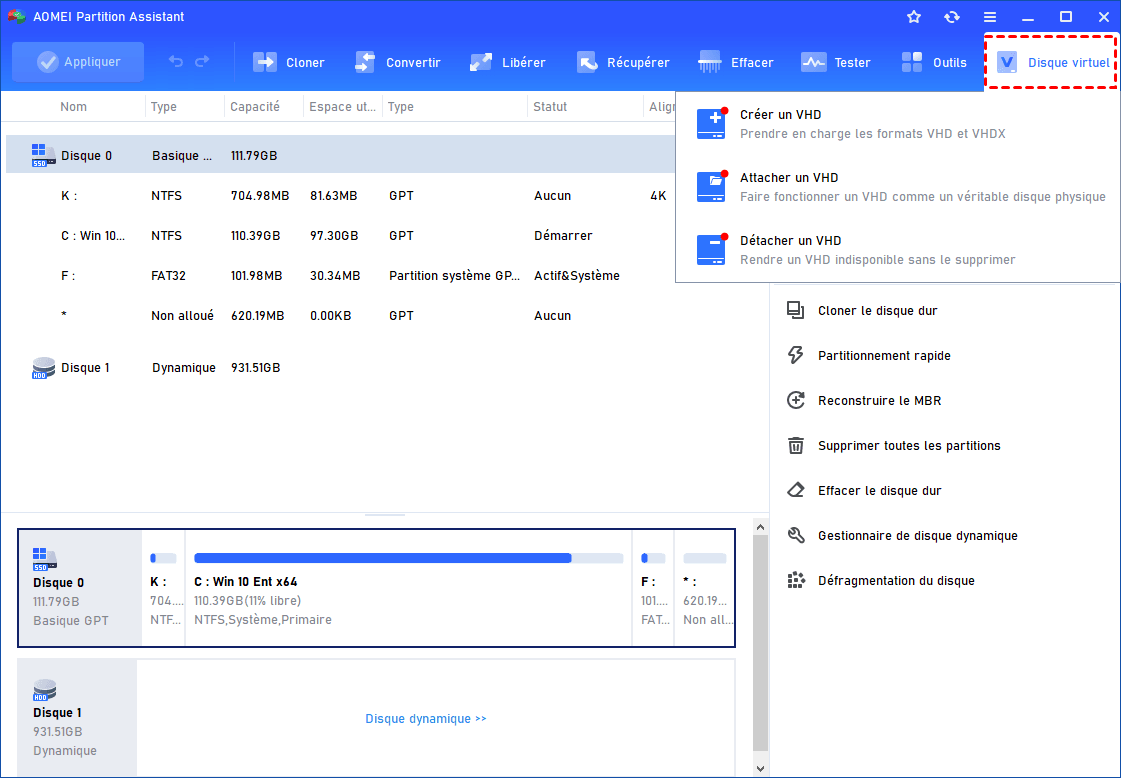1121x778 pixels.
Task: Select the C : Win 10 Ent x64 partition block
Action: click(408, 588)
